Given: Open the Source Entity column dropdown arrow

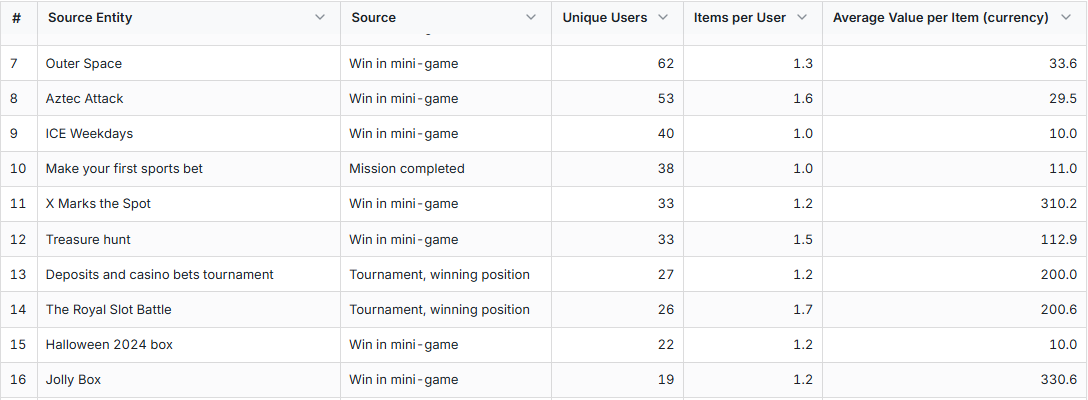Looking at the screenshot, I should pos(320,17).
